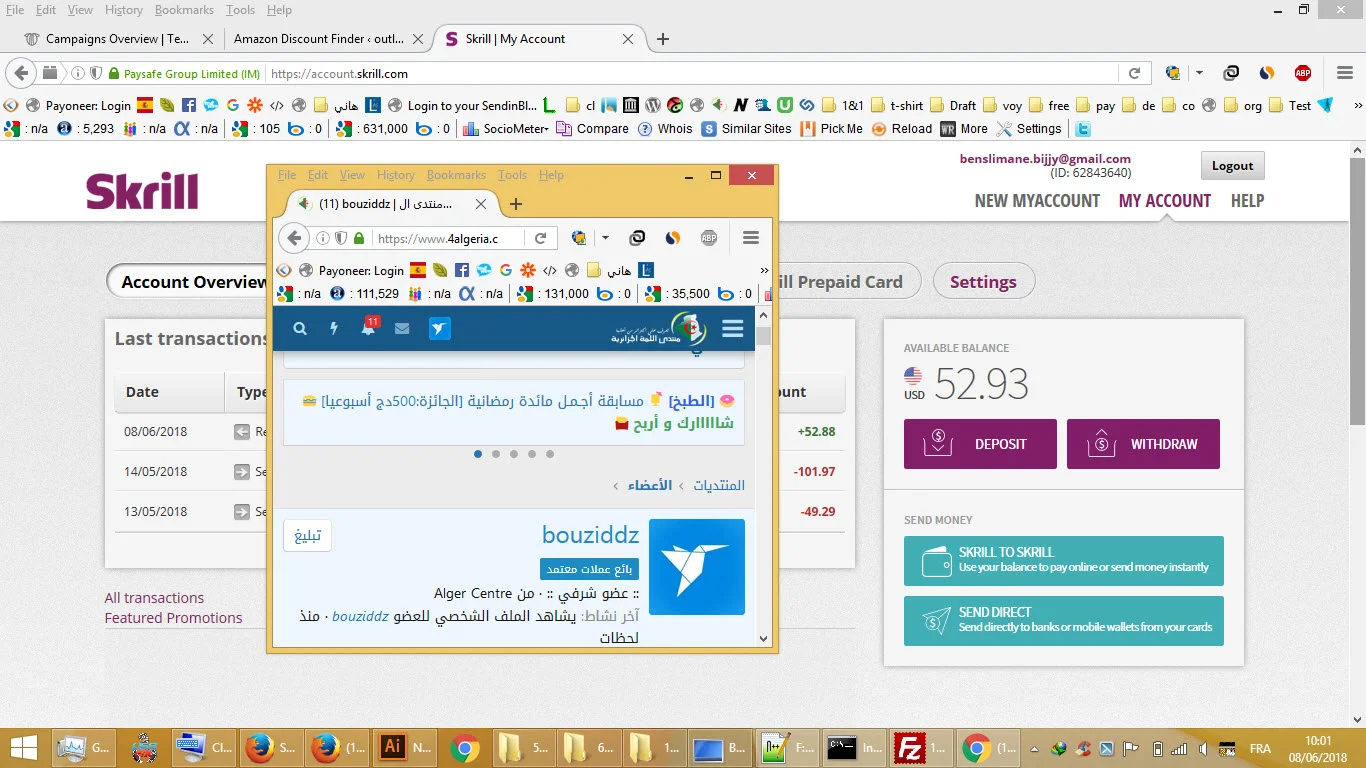Open the dropdown arrow beside the main address bar

click(x=1199, y=73)
